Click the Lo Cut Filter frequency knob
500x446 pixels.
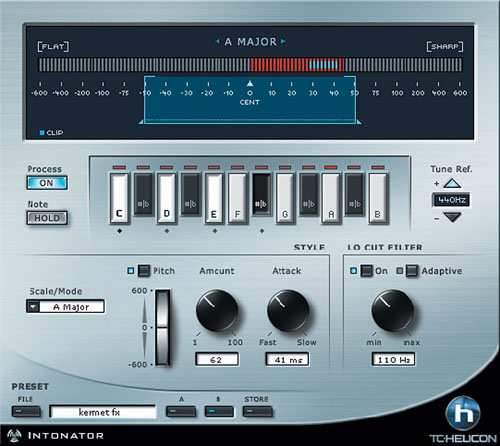(x=393, y=311)
